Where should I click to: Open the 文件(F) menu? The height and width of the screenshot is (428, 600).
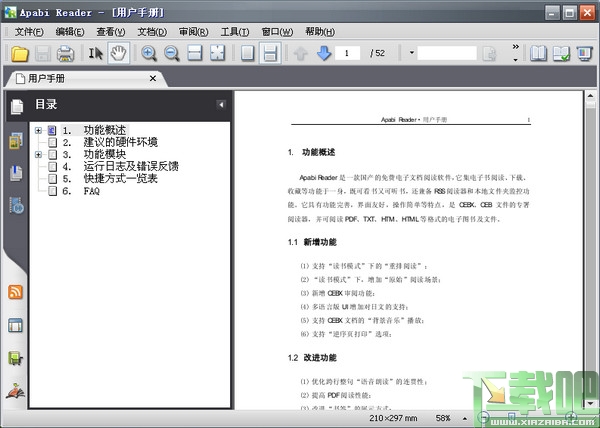coord(29,32)
